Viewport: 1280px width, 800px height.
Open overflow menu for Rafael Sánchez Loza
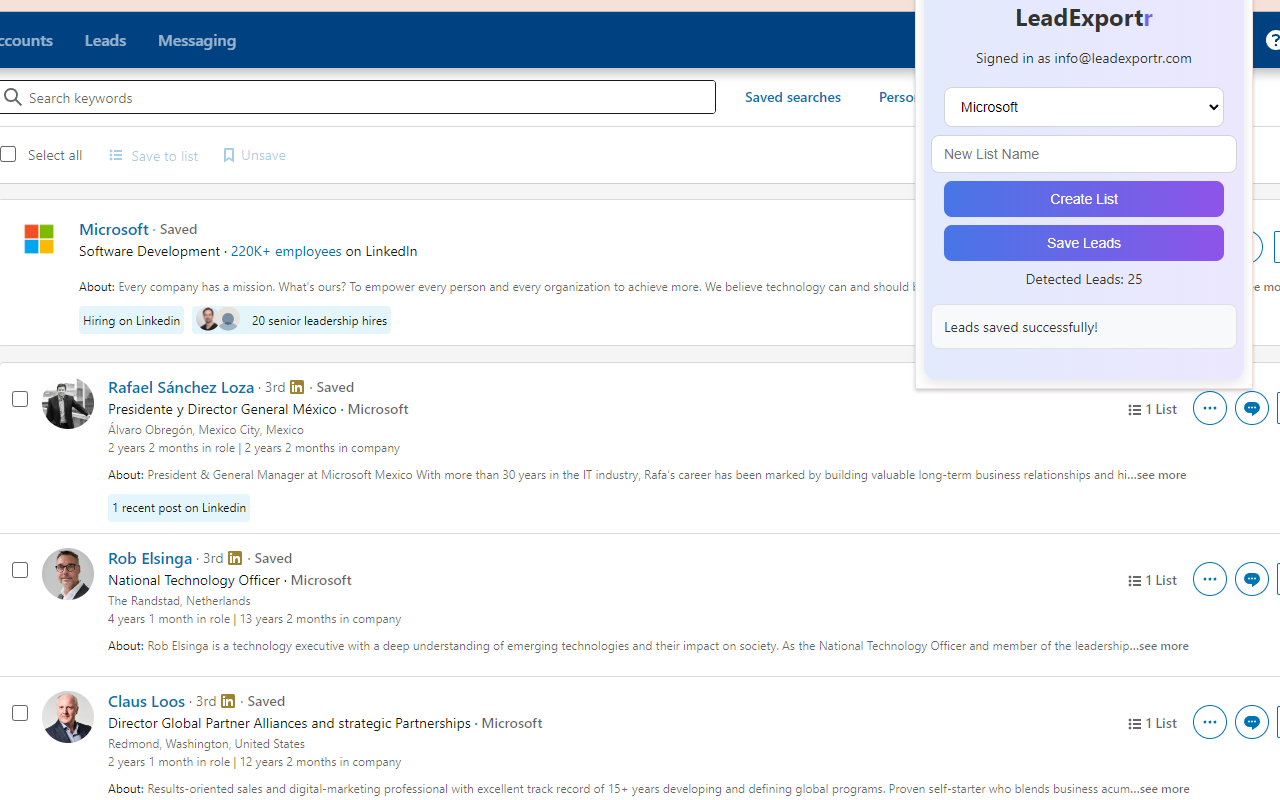1210,408
